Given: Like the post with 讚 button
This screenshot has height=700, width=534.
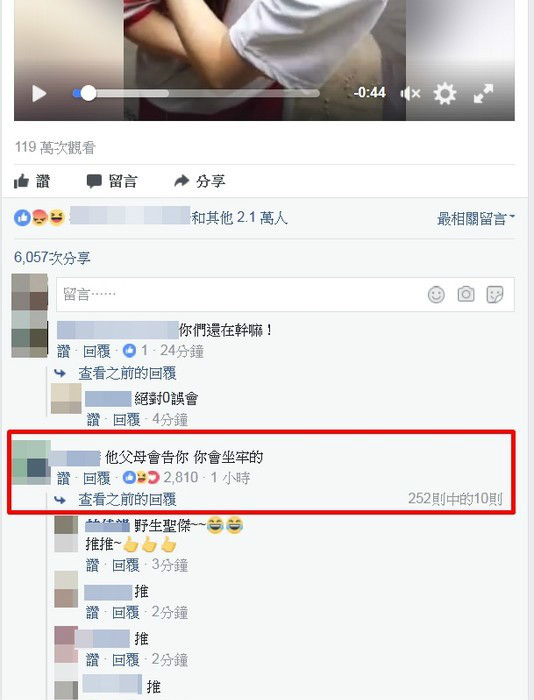Looking at the screenshot, I should [32, 181].
